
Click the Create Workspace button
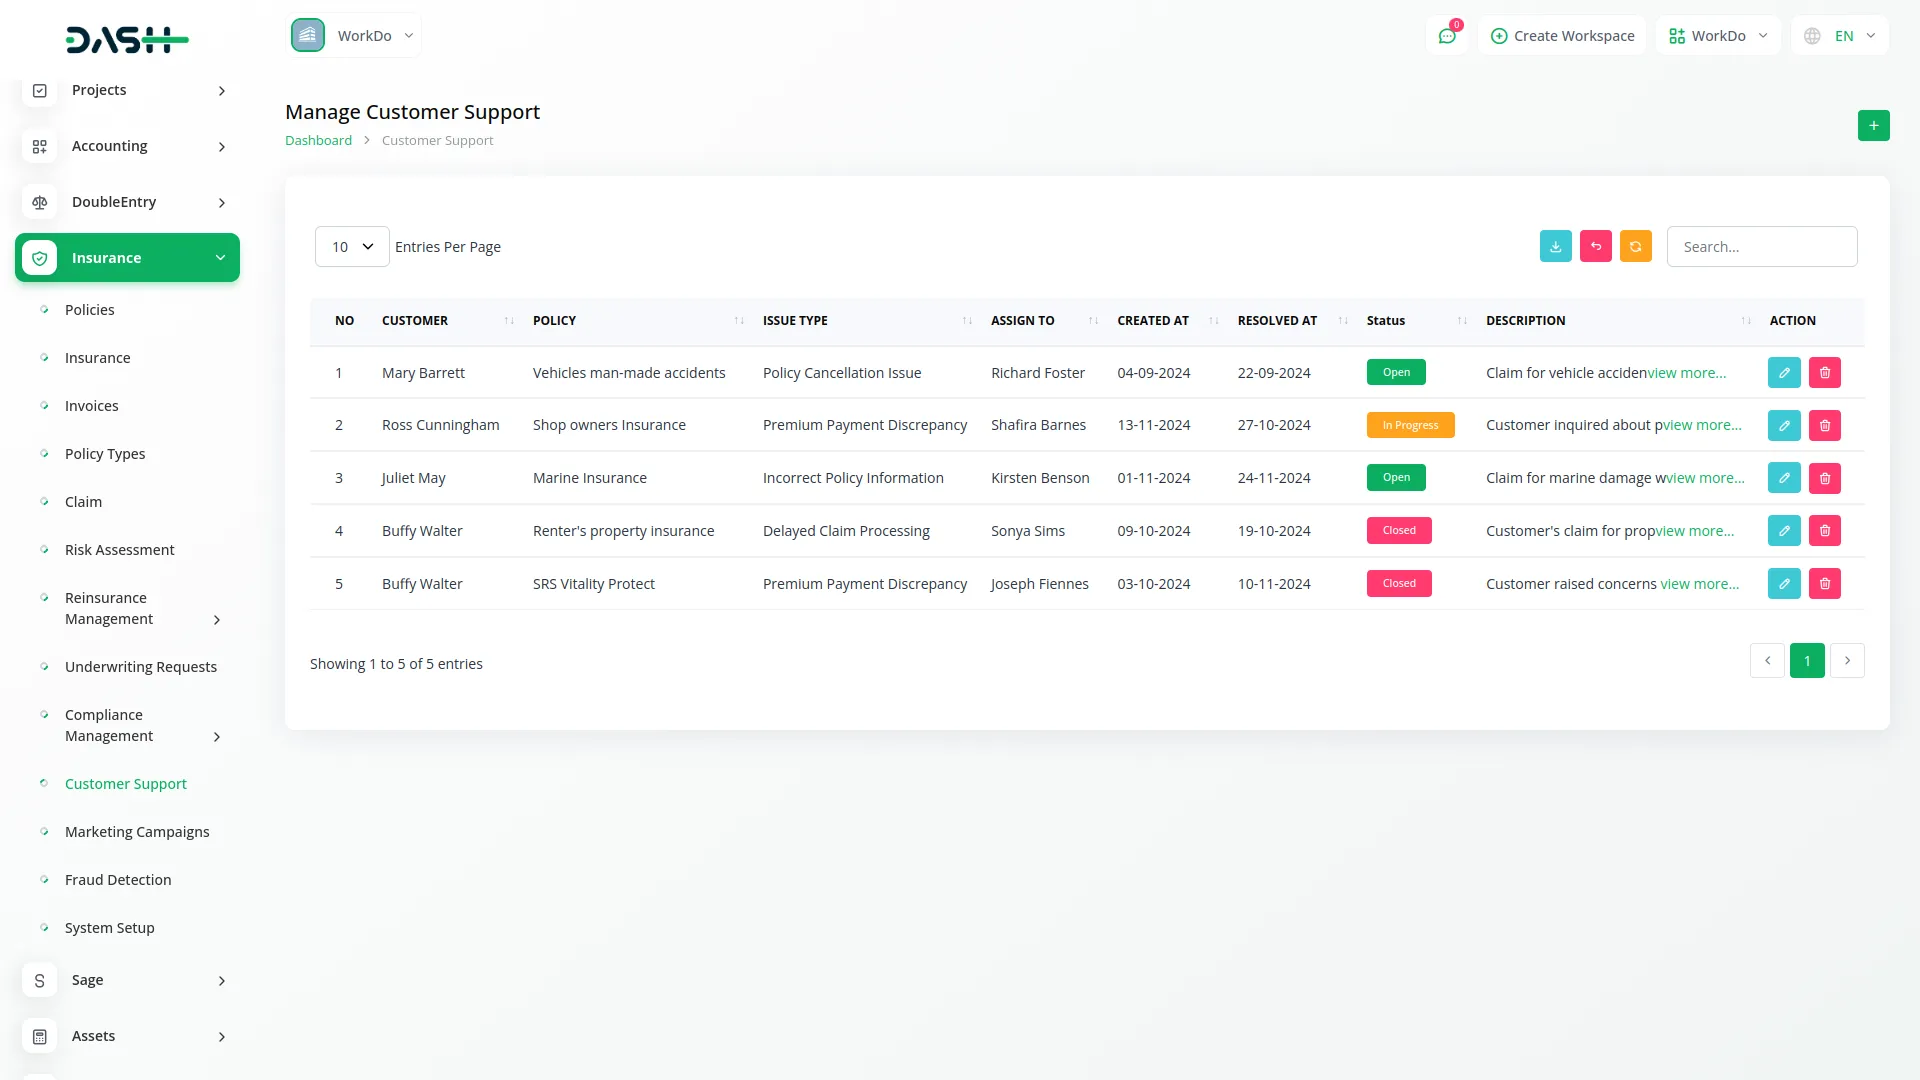pyautogui.click(x=1561, y=35)
